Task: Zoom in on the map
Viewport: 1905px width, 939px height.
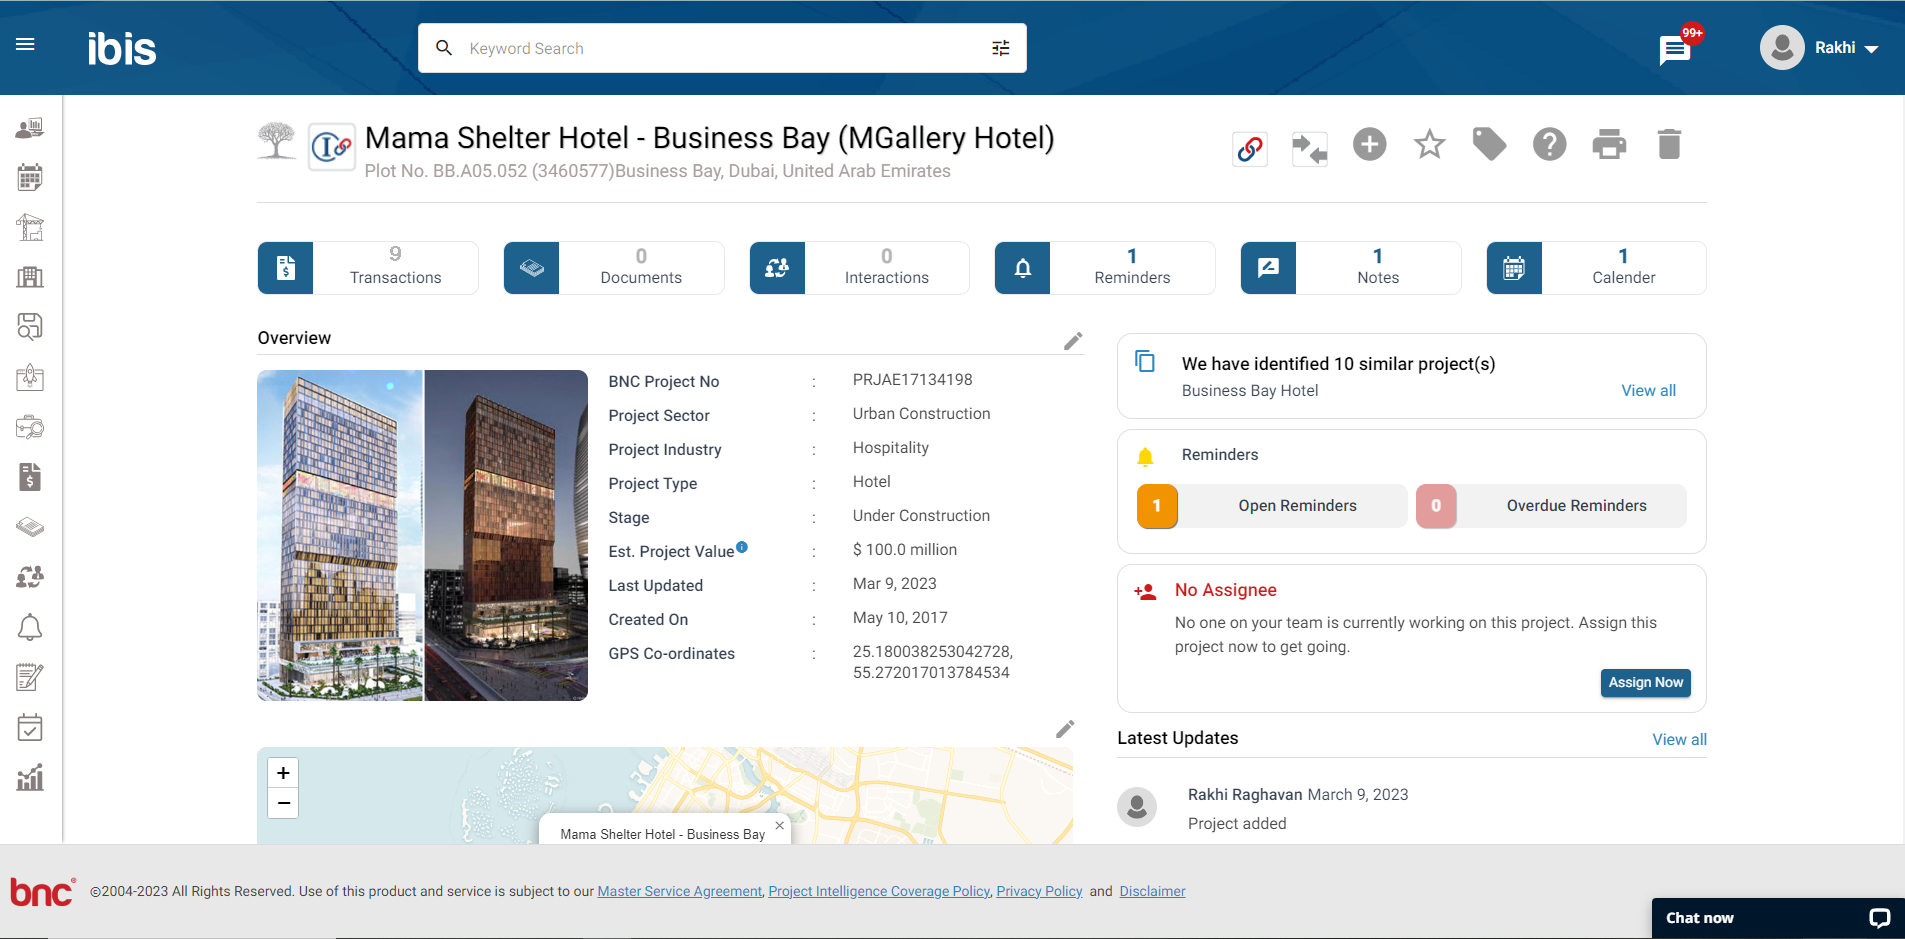Action: tap(283, 772)
